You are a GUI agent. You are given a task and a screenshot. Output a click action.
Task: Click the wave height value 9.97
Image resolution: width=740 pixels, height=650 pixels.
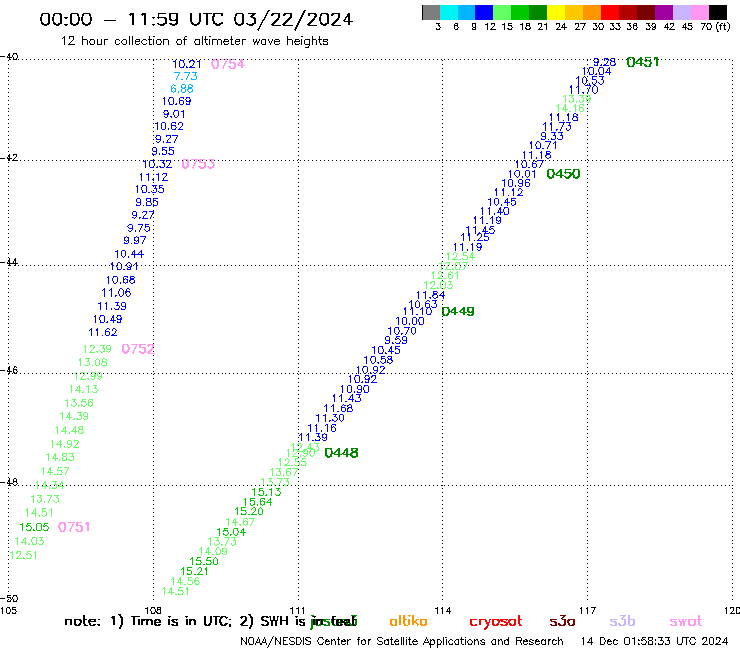[135, 240]
